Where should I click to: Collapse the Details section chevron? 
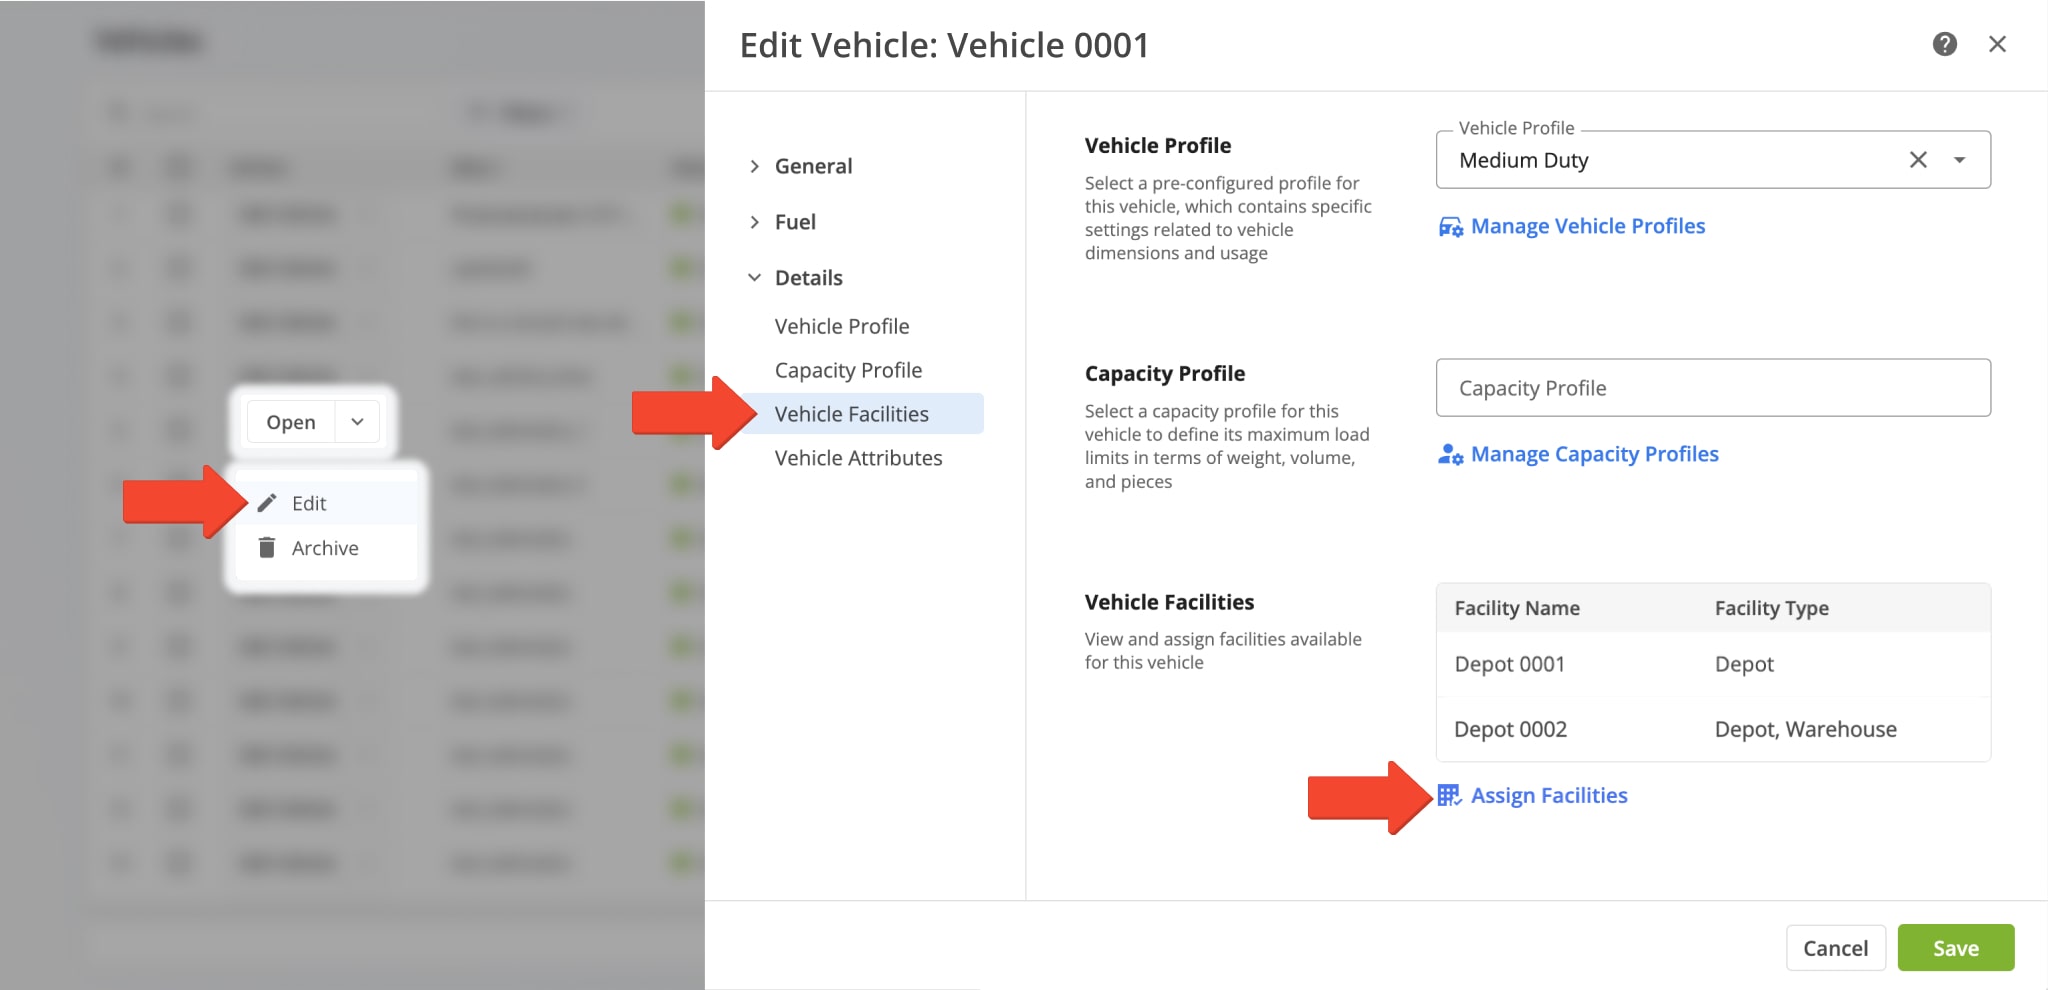pos(755,278)
